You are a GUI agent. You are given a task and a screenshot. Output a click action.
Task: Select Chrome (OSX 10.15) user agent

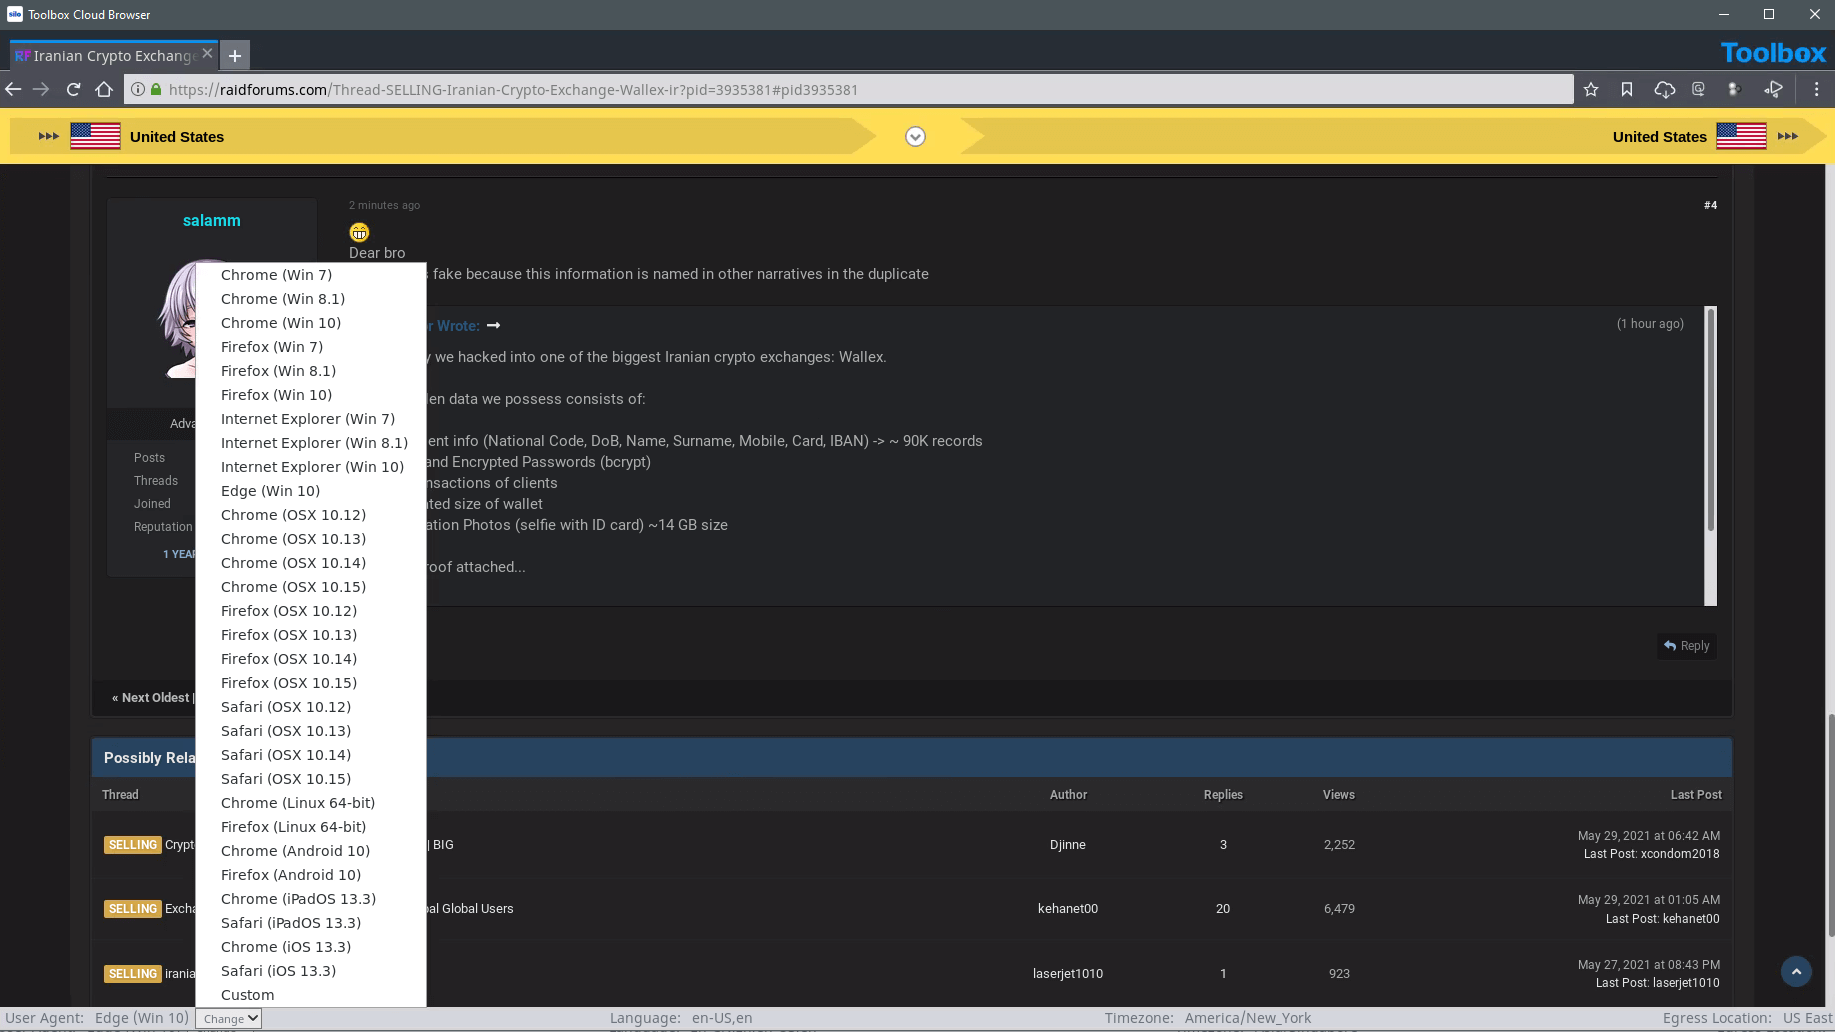tap(310, 587)
